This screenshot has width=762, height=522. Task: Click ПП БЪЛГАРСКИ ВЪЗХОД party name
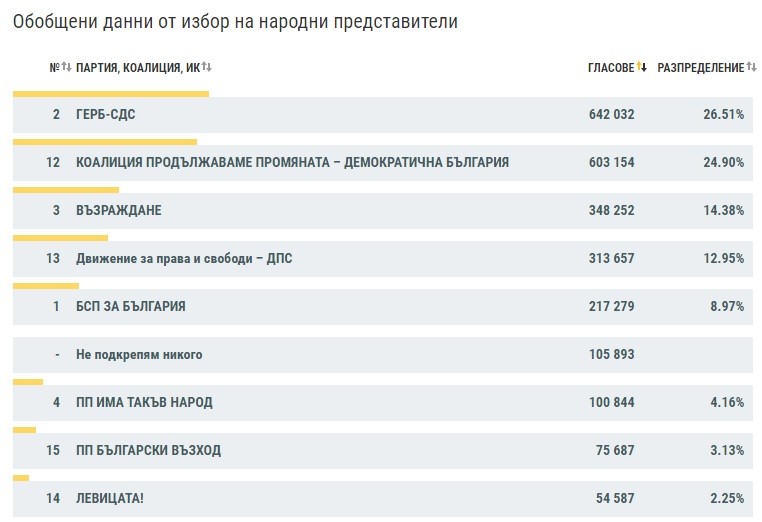[x=148, y=451]
